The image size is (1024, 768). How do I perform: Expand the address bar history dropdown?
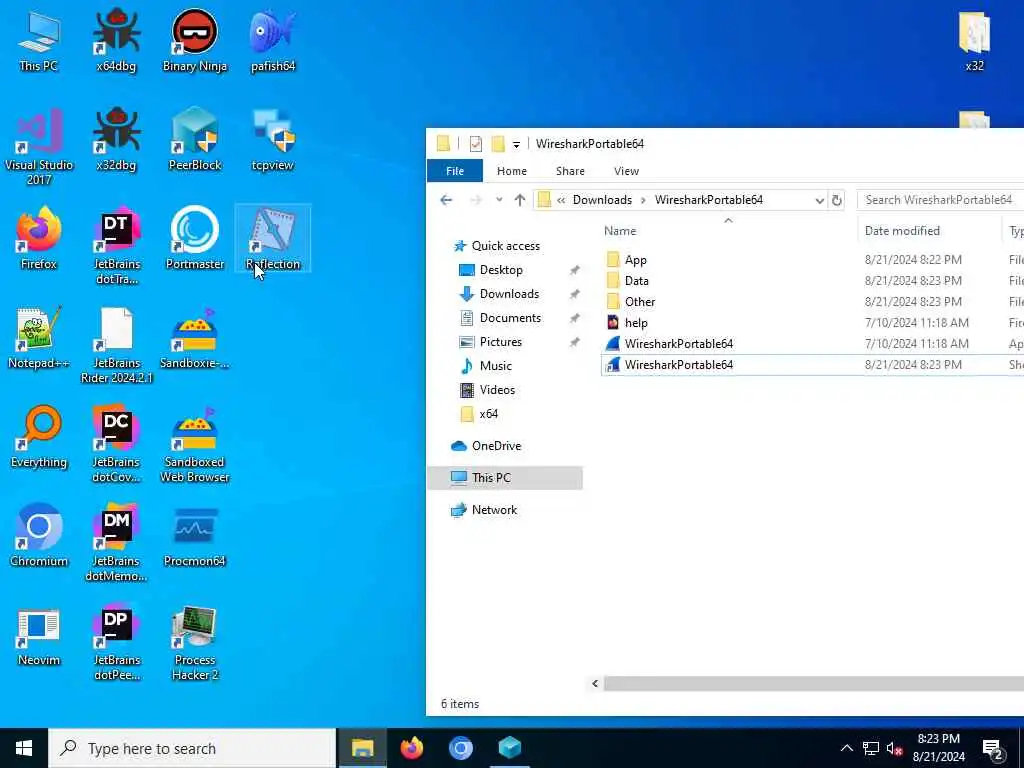pyautogui.click(x=820, y=200)
